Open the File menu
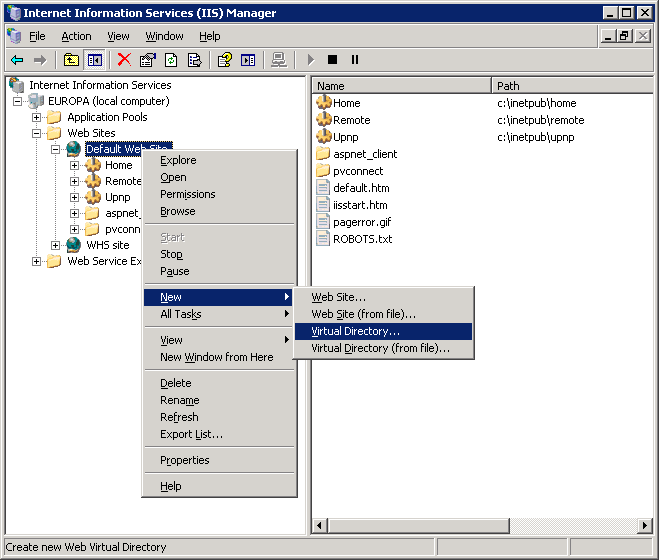 click(x=37, y=37)
